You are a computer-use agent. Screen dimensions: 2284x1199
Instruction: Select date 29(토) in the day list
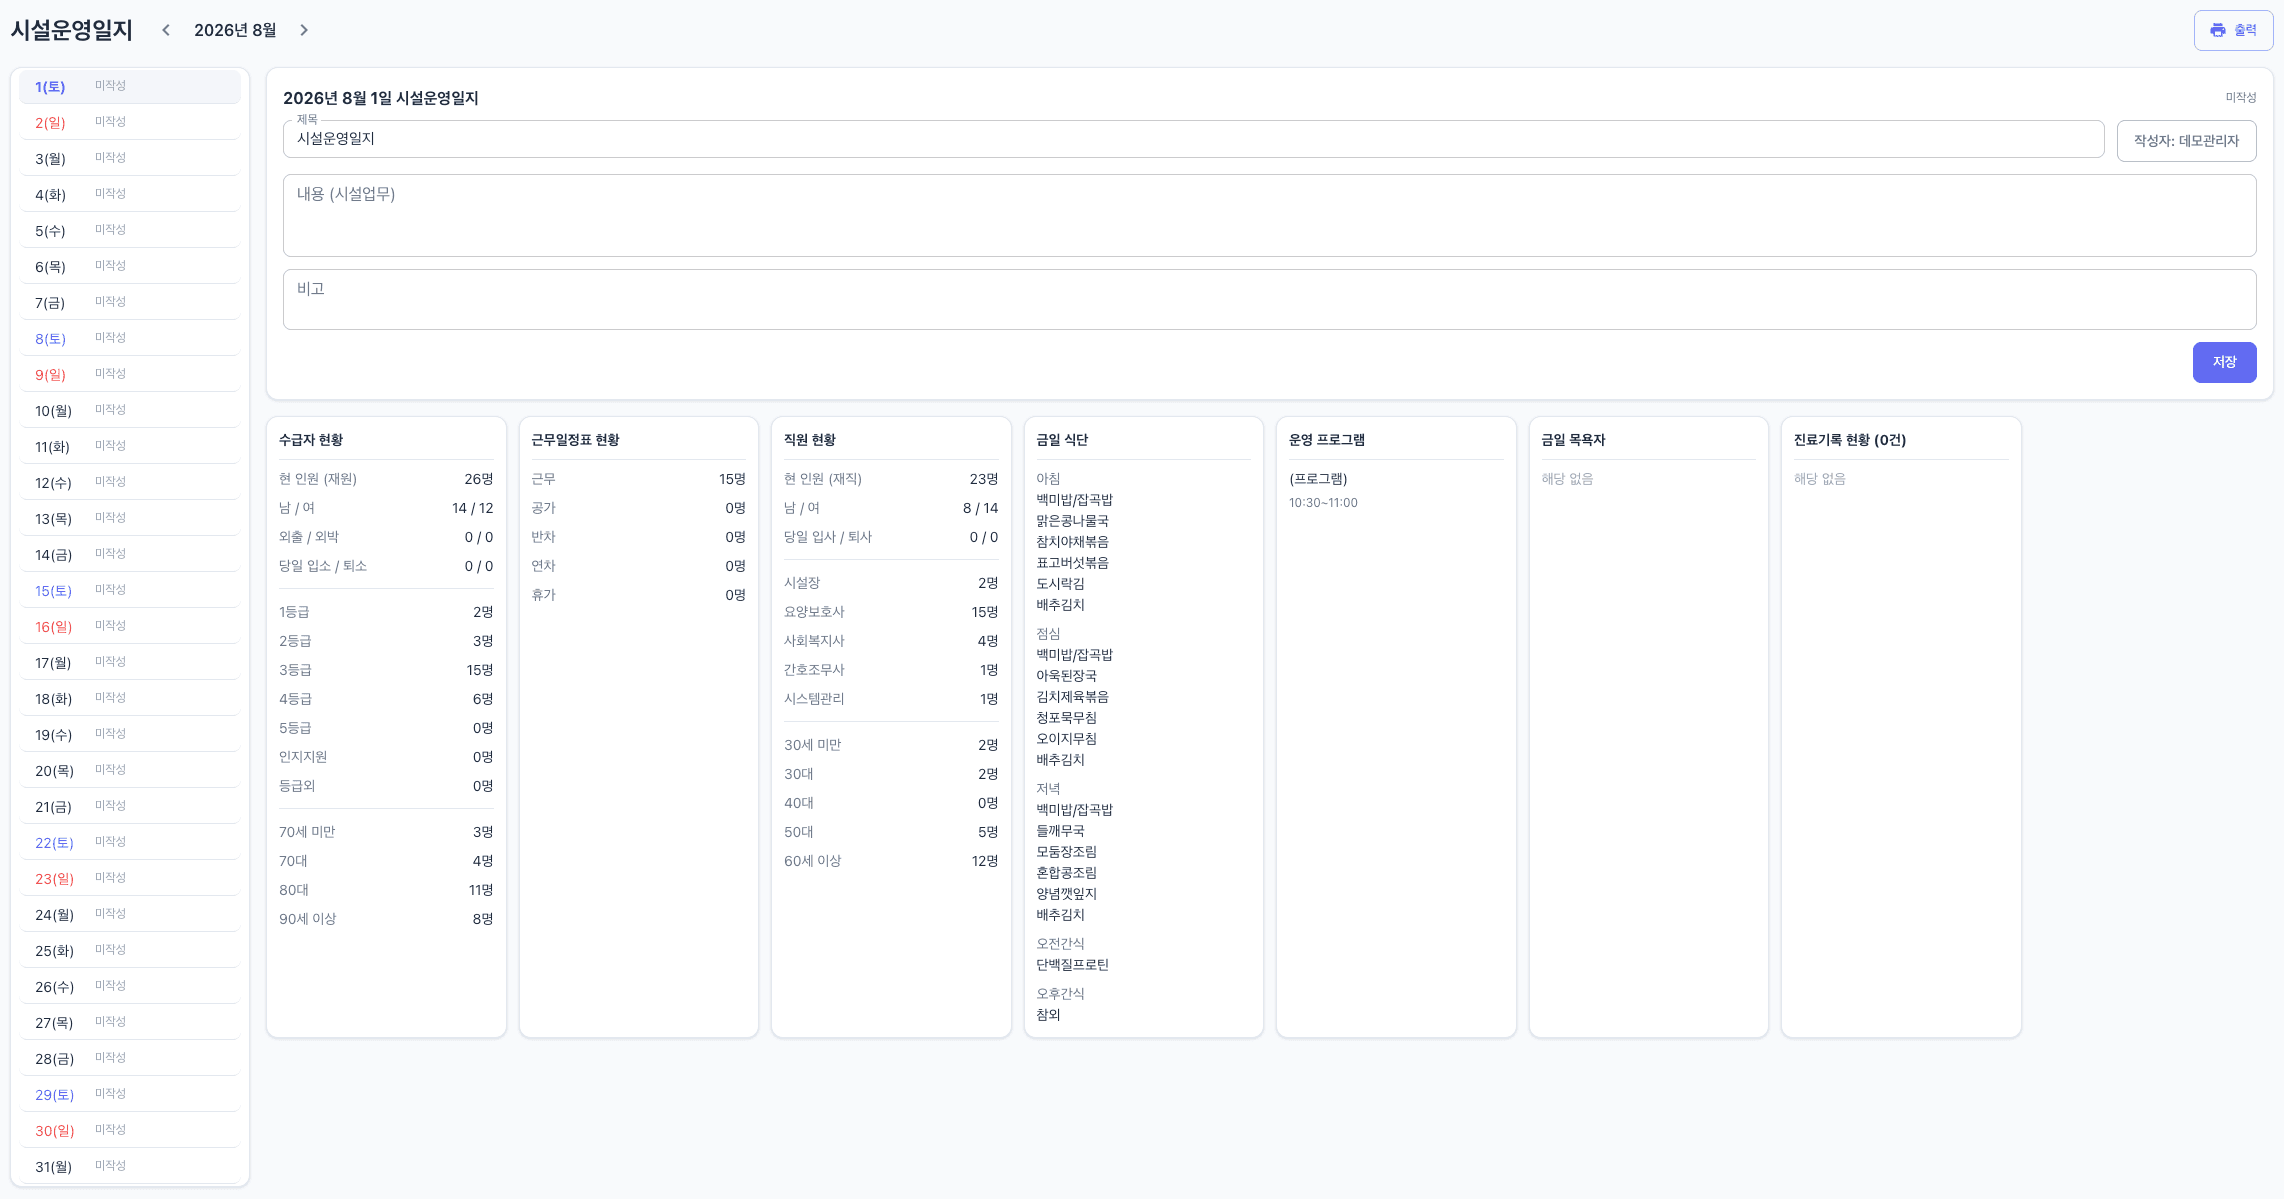tap(130, 1095)
